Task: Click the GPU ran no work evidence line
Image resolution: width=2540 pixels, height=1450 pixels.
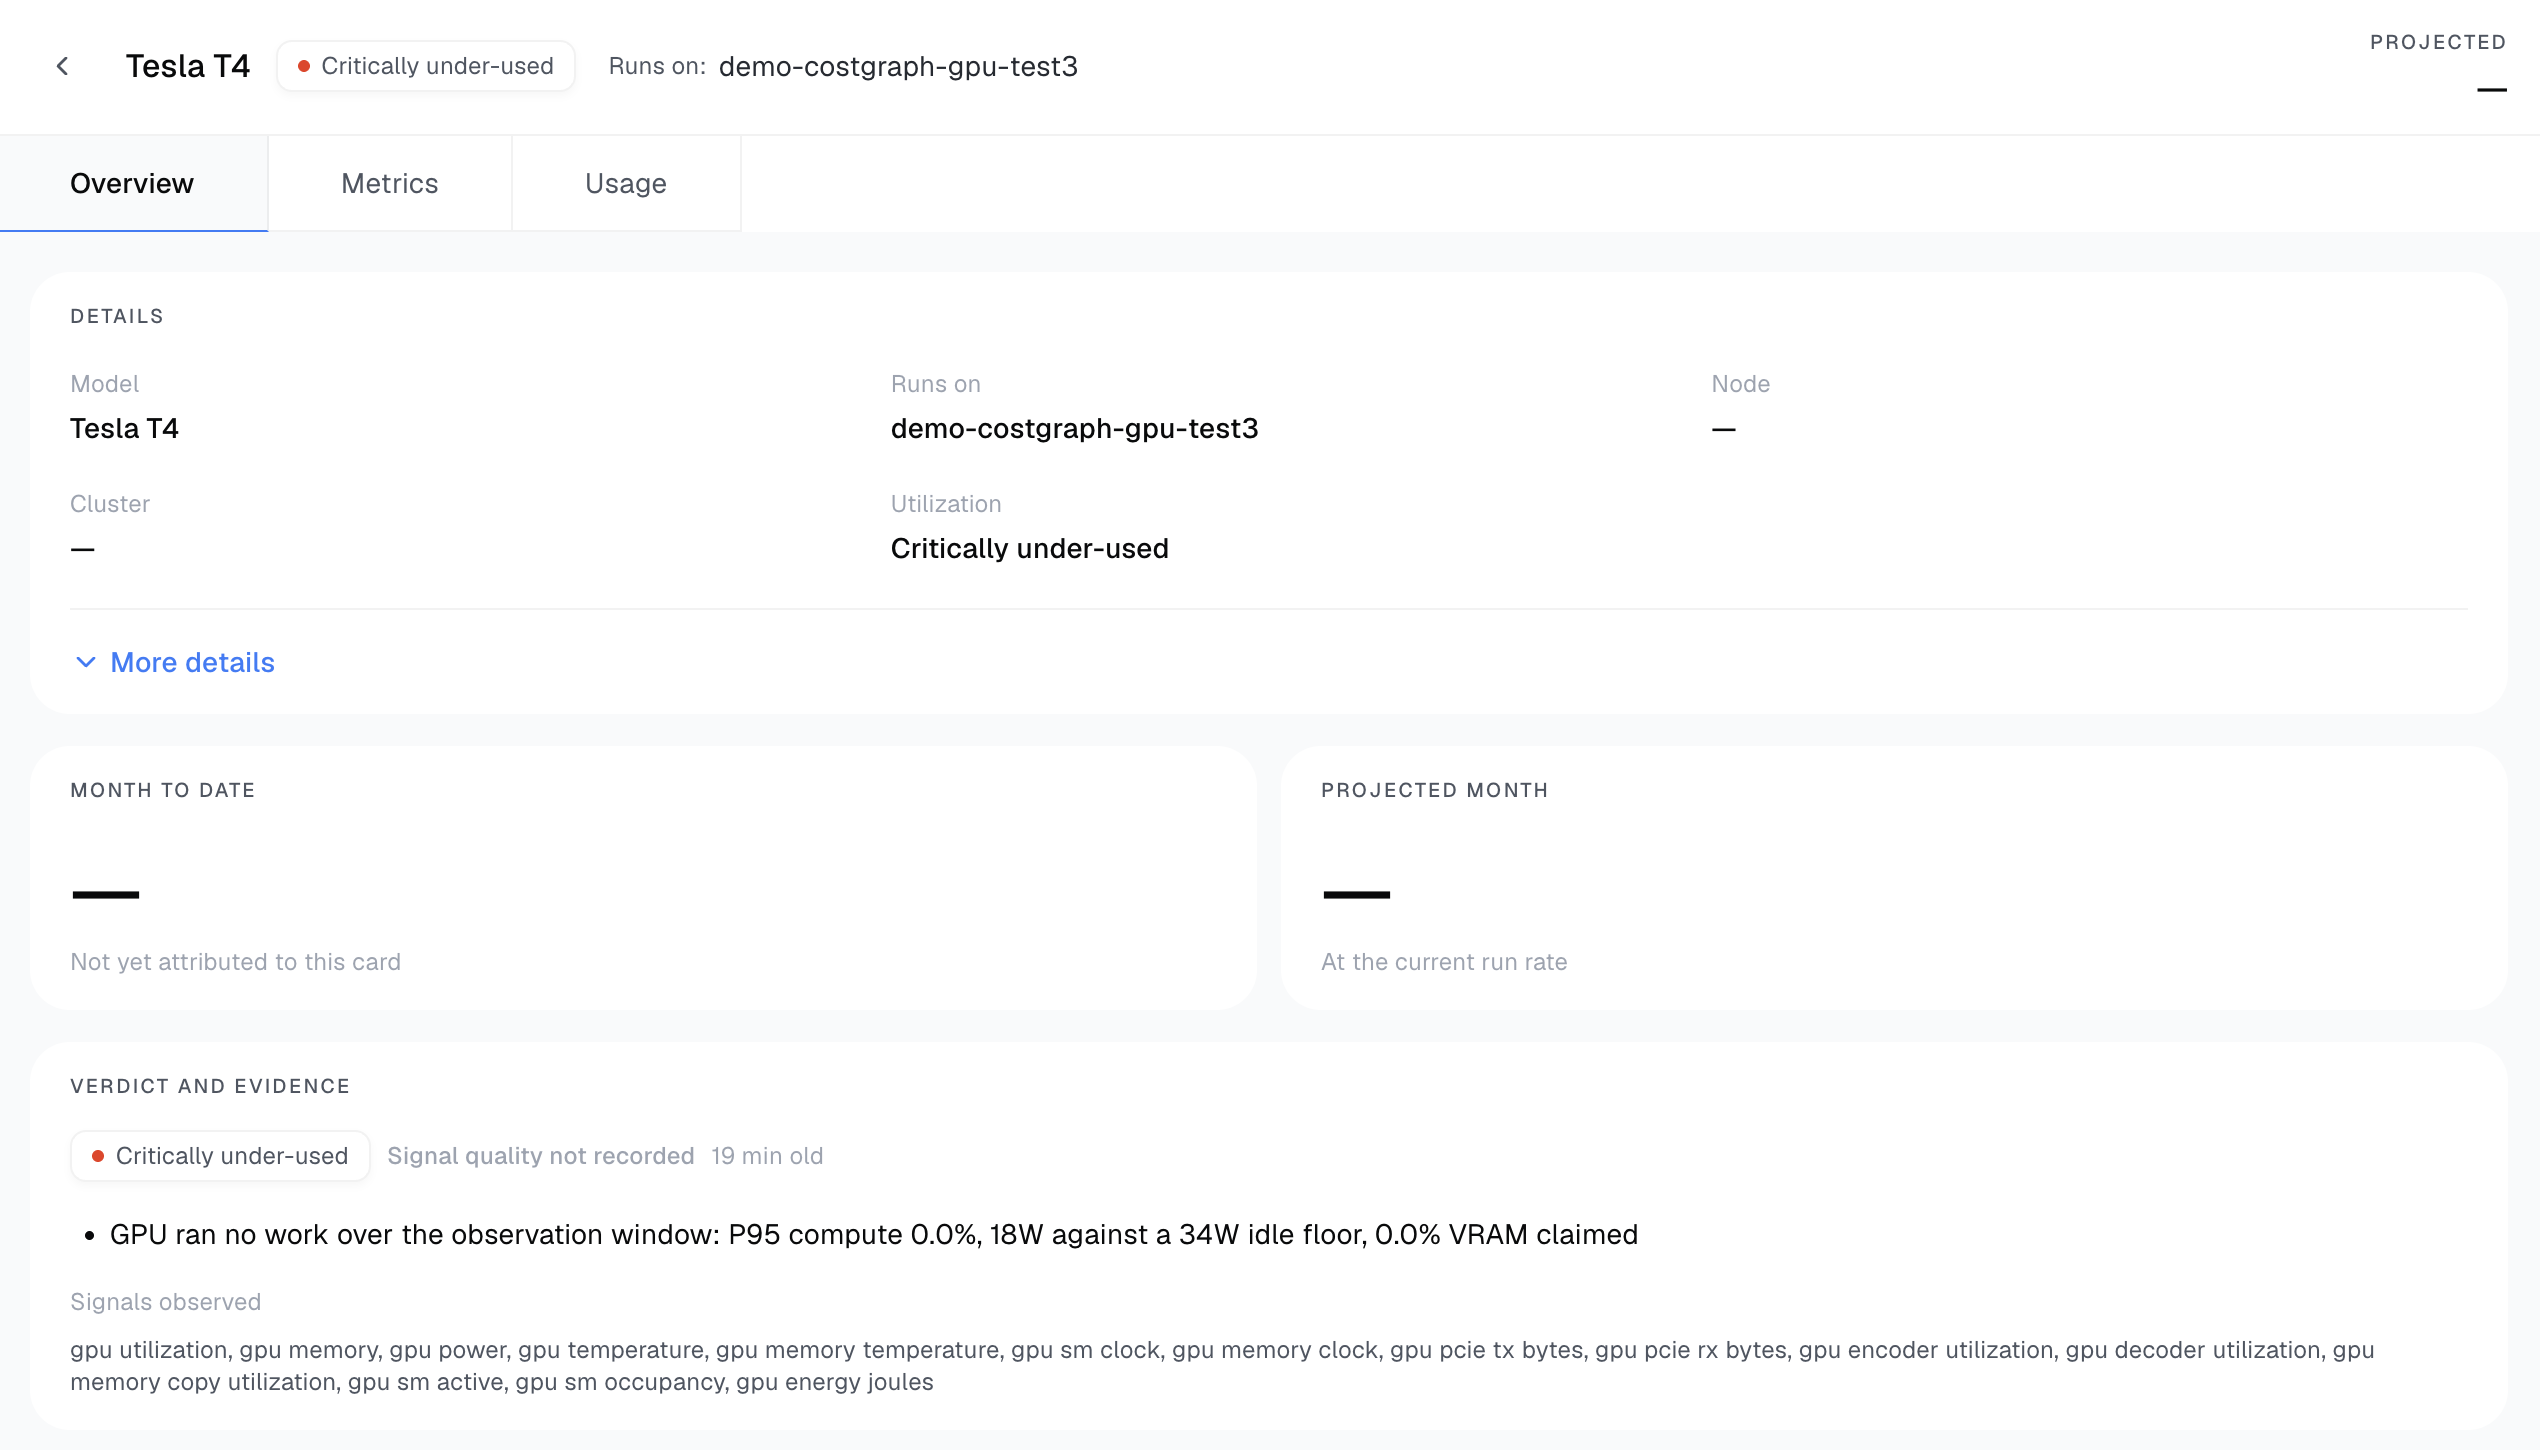Action: tap(874, 1235)
